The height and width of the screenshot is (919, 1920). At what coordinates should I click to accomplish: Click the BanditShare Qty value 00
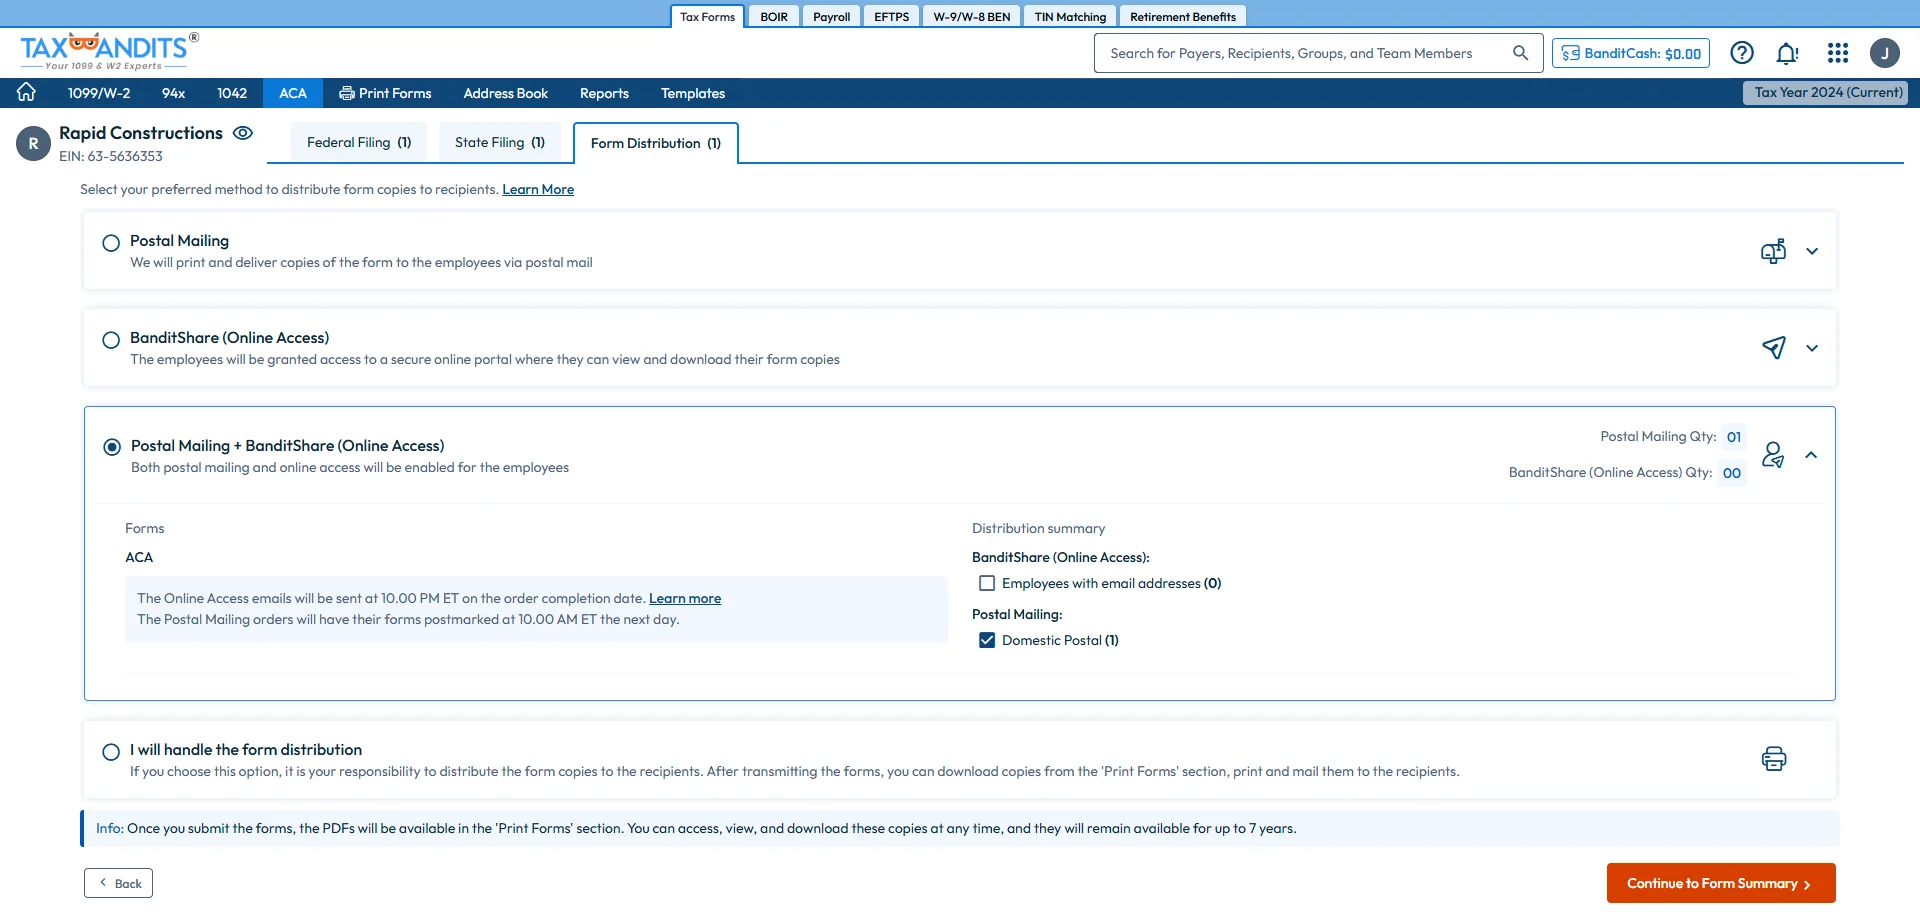pos(1732,473)
